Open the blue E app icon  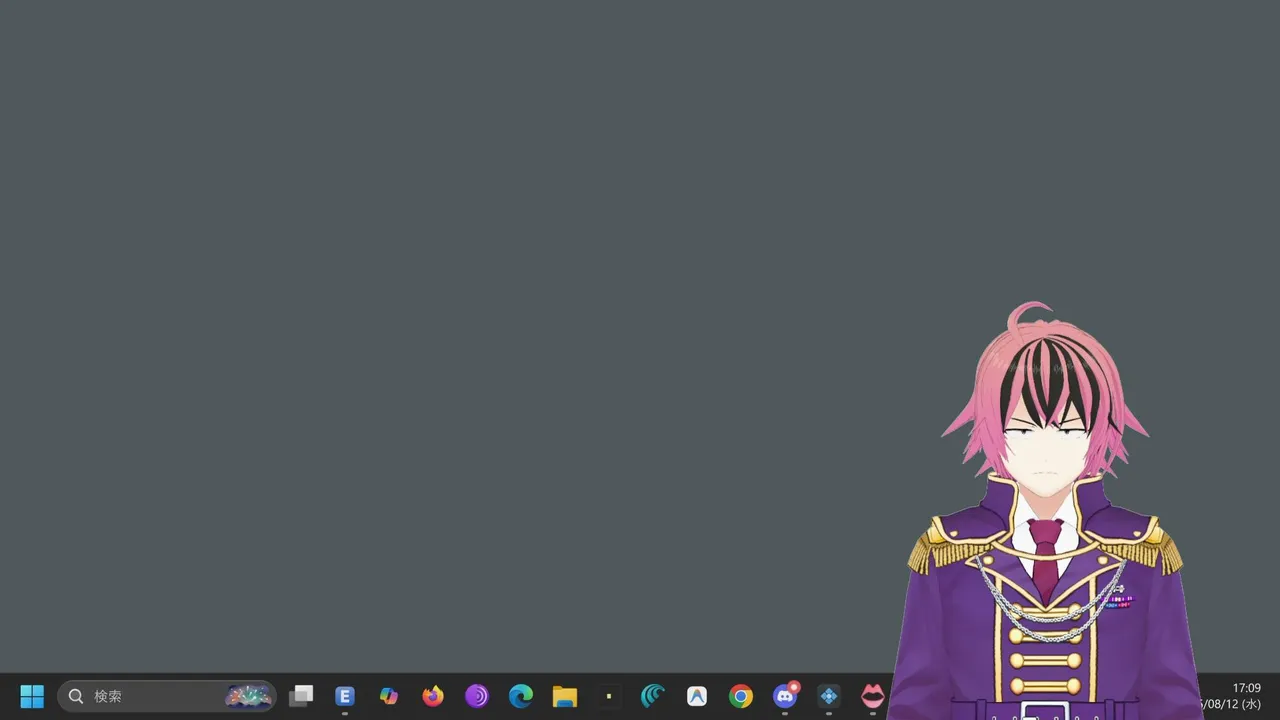345,696
